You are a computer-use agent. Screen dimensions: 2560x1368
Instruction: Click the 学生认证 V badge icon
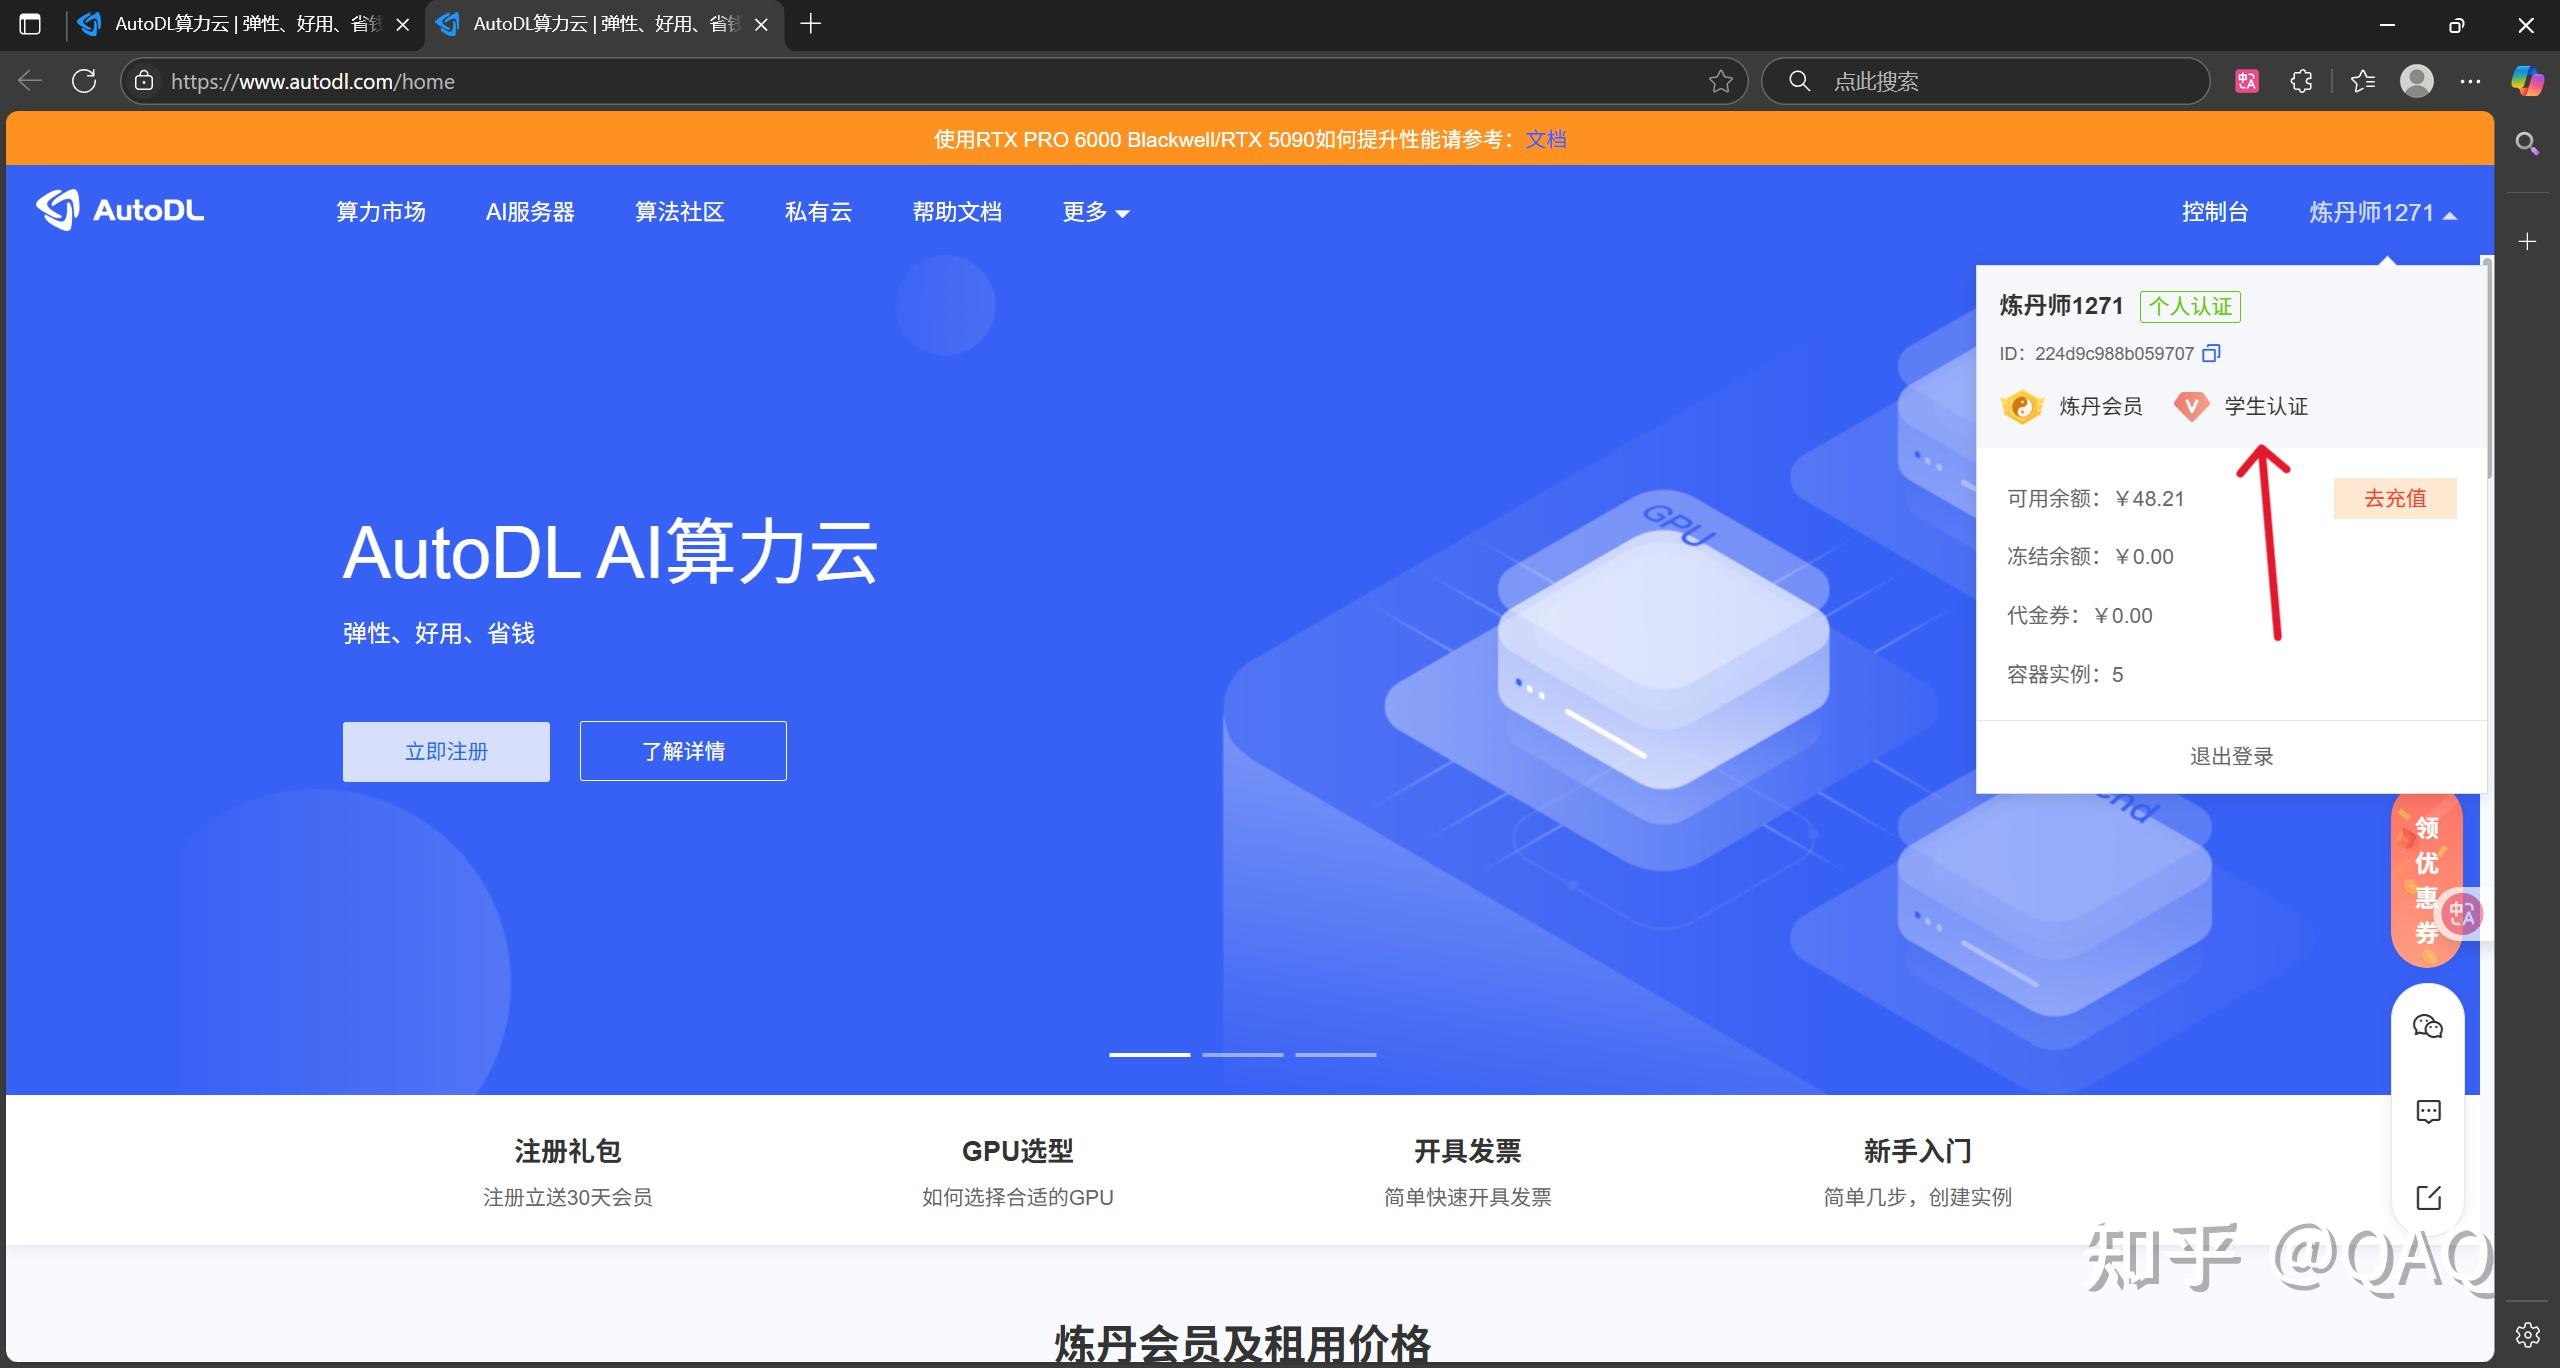click(2191, 406)
